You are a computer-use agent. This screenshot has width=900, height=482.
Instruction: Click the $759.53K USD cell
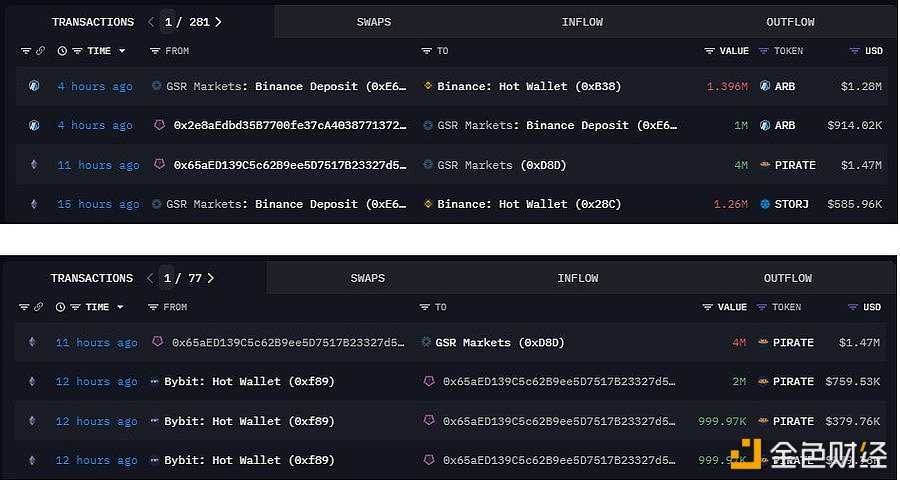coord(852,382)
